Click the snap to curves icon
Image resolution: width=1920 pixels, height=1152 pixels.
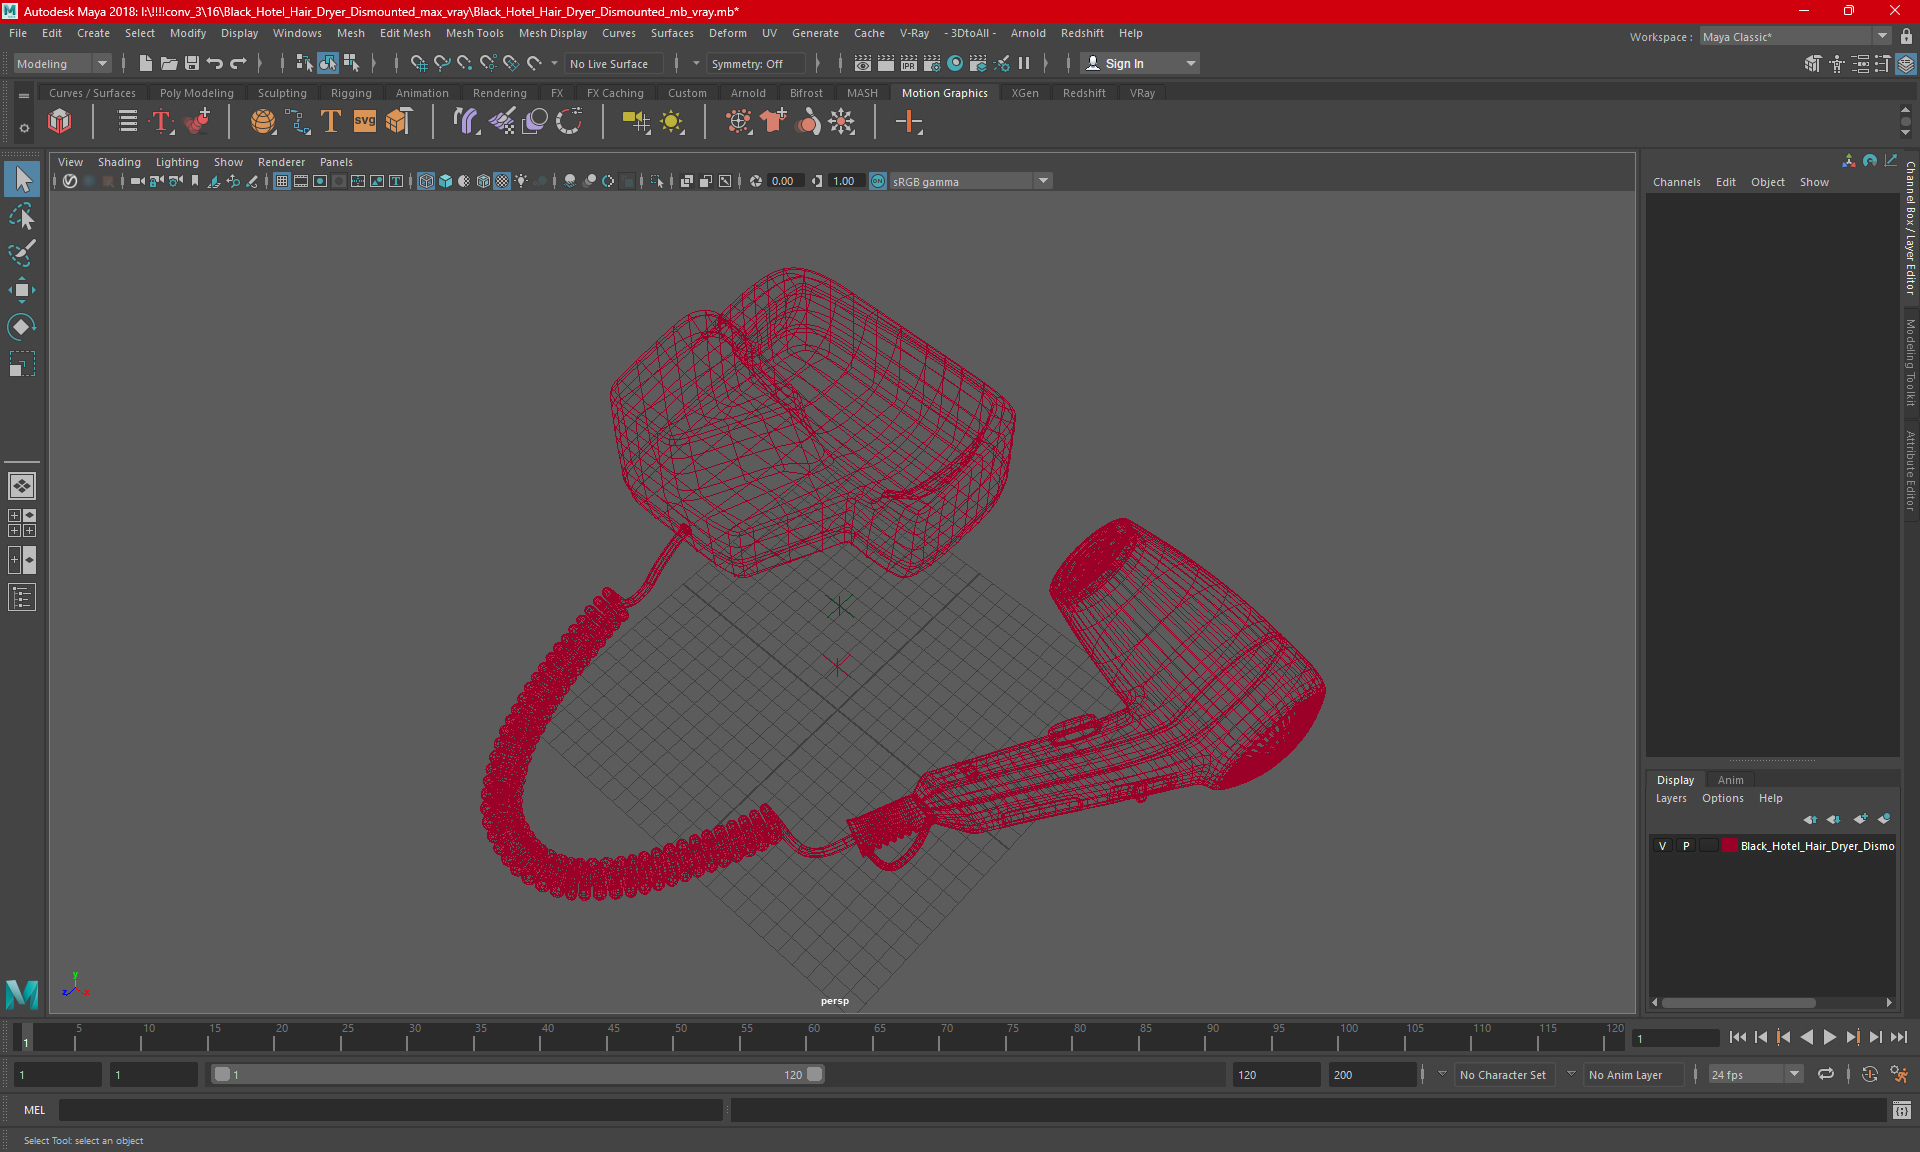442,63
